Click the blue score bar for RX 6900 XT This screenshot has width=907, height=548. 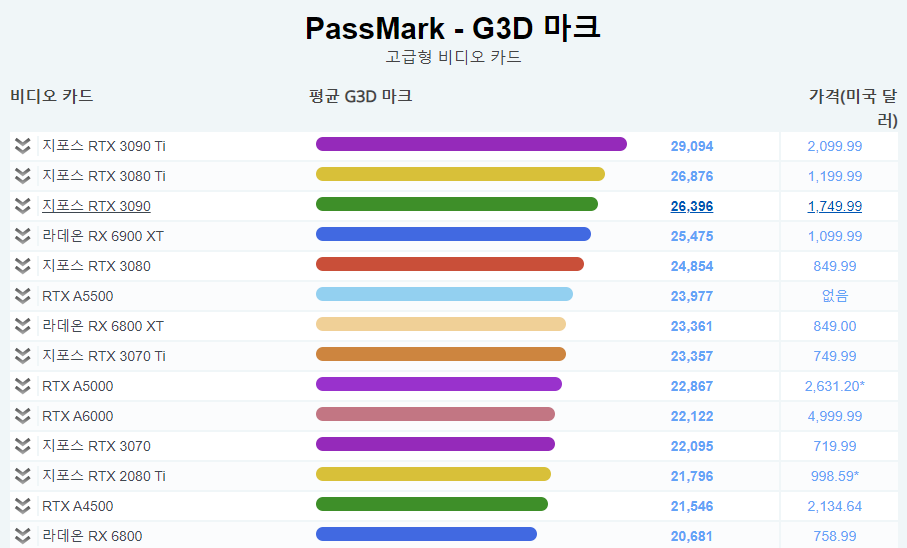point(454,234)
